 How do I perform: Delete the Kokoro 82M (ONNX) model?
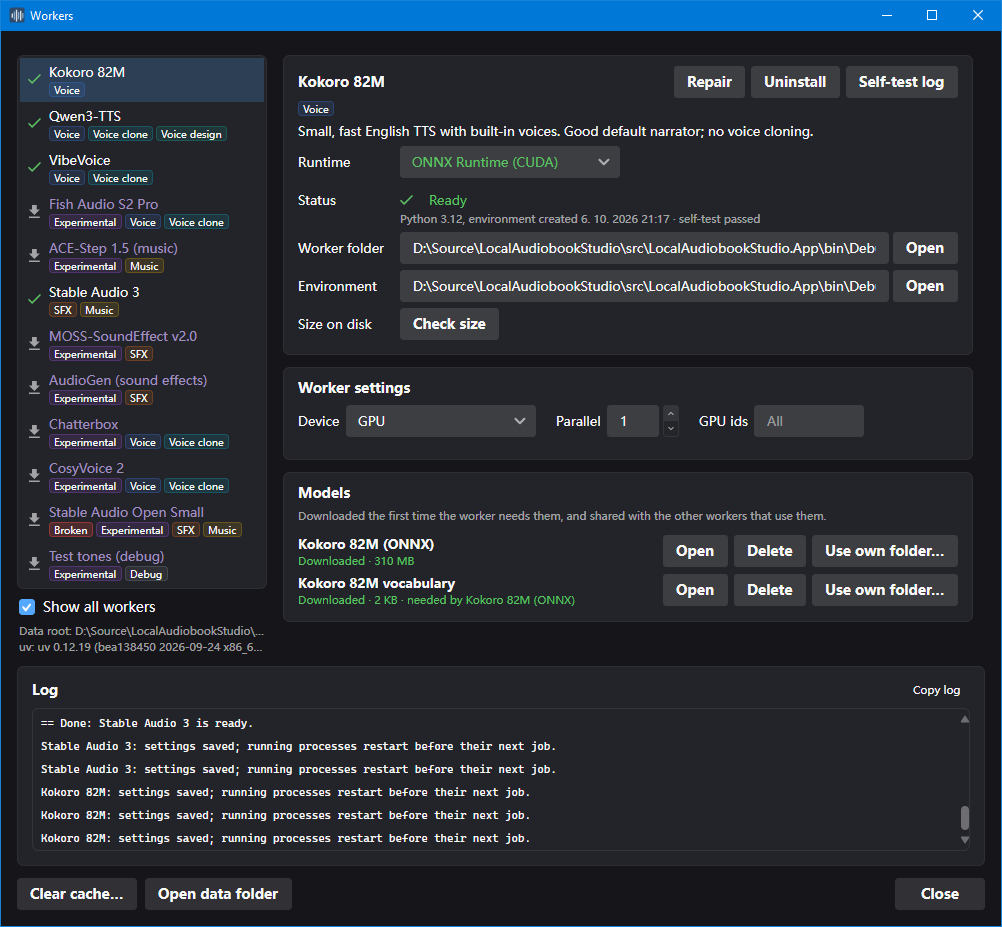click(x=769, y=551)
